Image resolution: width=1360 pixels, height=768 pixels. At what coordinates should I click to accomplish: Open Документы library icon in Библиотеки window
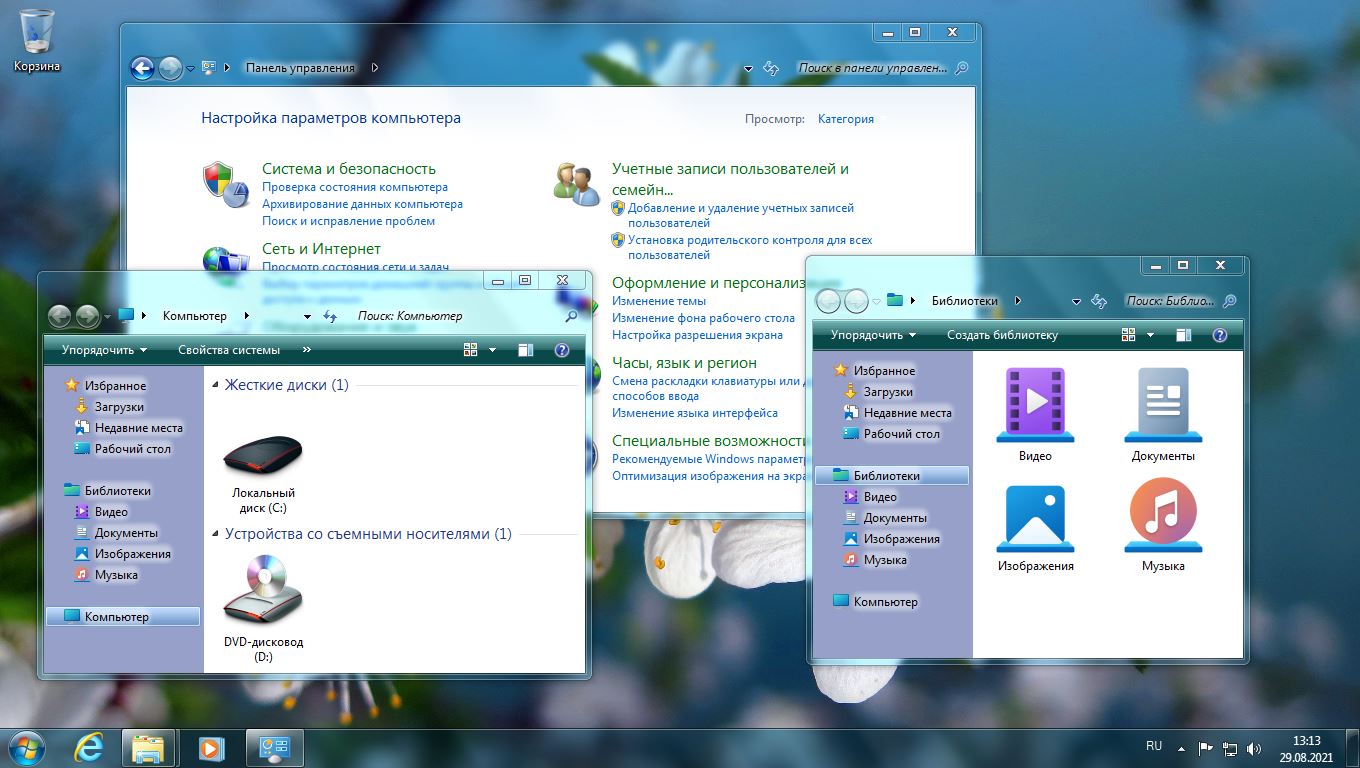click(1163, 405)
